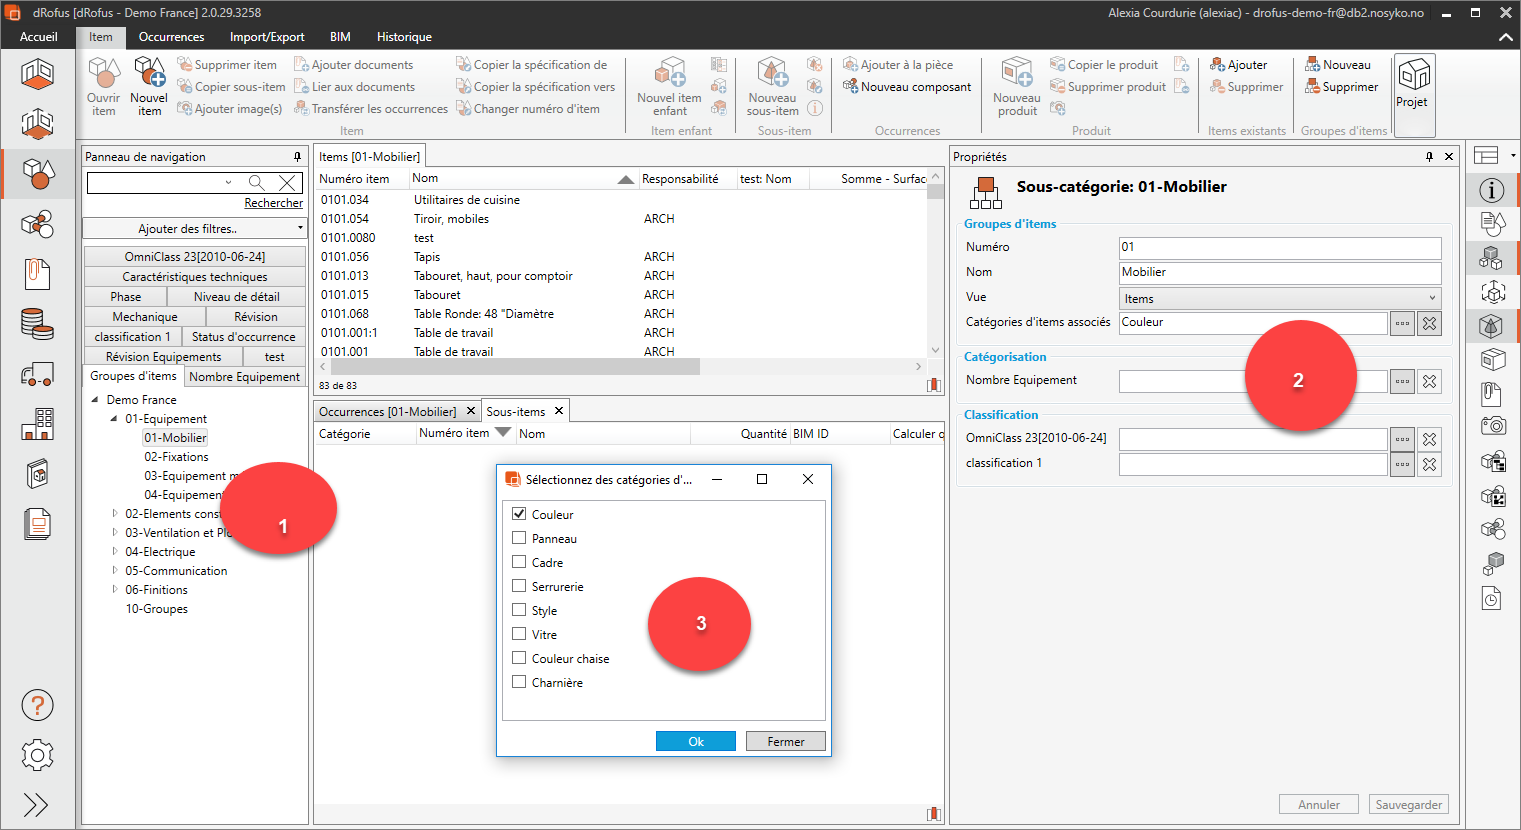Enable the Panneau checkbox
1521x830 pixels.
coord(519,538)
